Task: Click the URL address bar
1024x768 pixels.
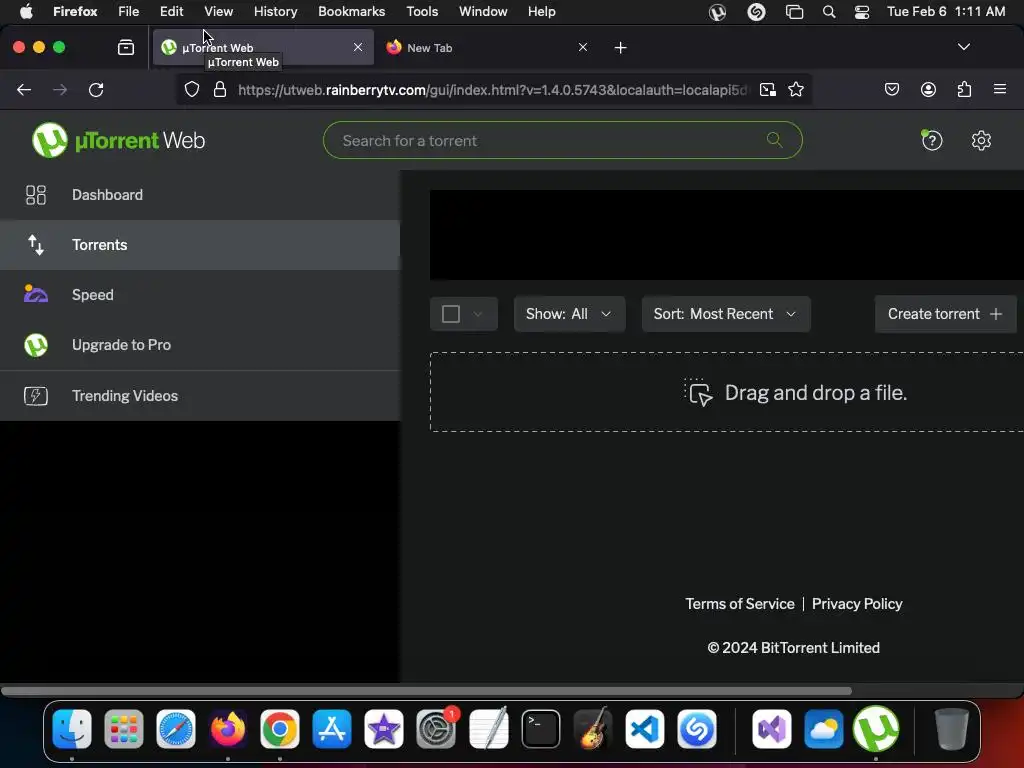Action: pyautogui.click(x=493, y=90)
